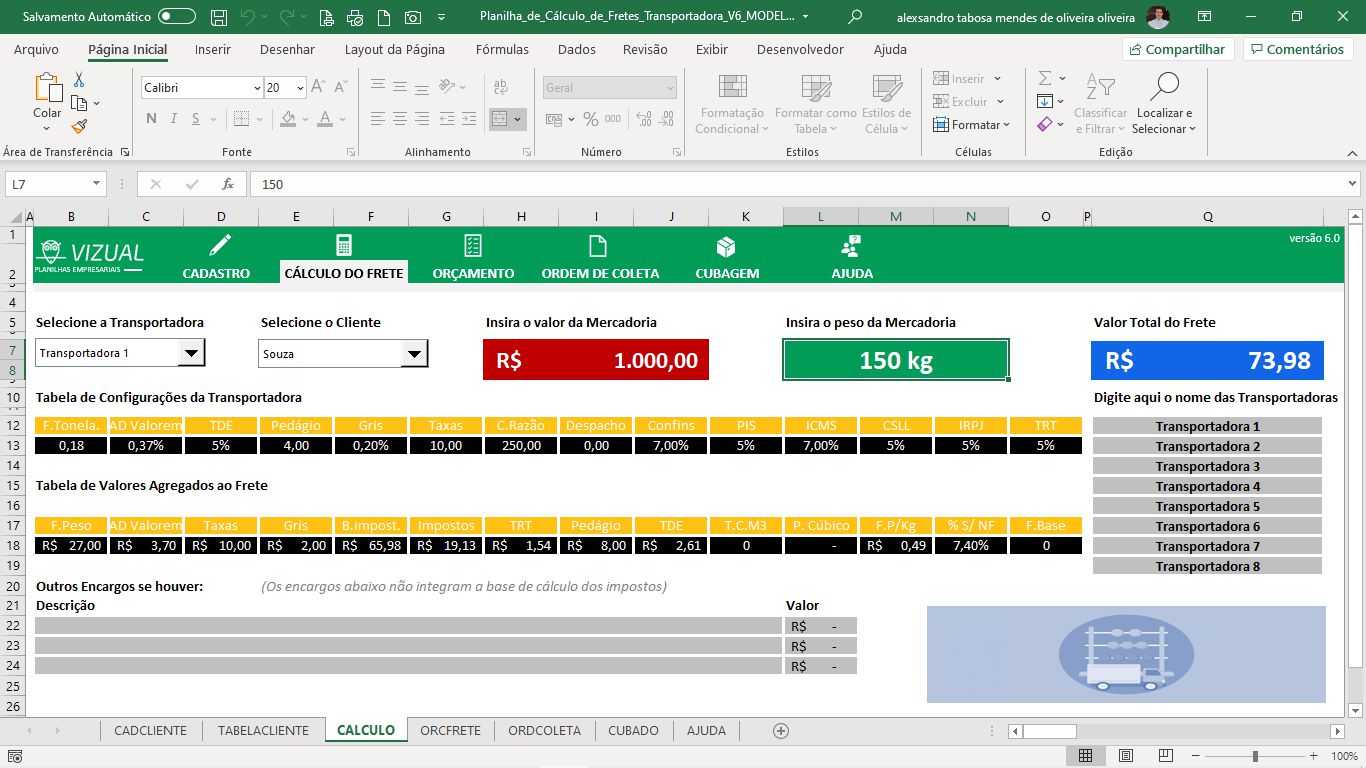Click the Undo arrow icon
The height and width of the screenshot is (768, 1366).
[x=247, y=16]
